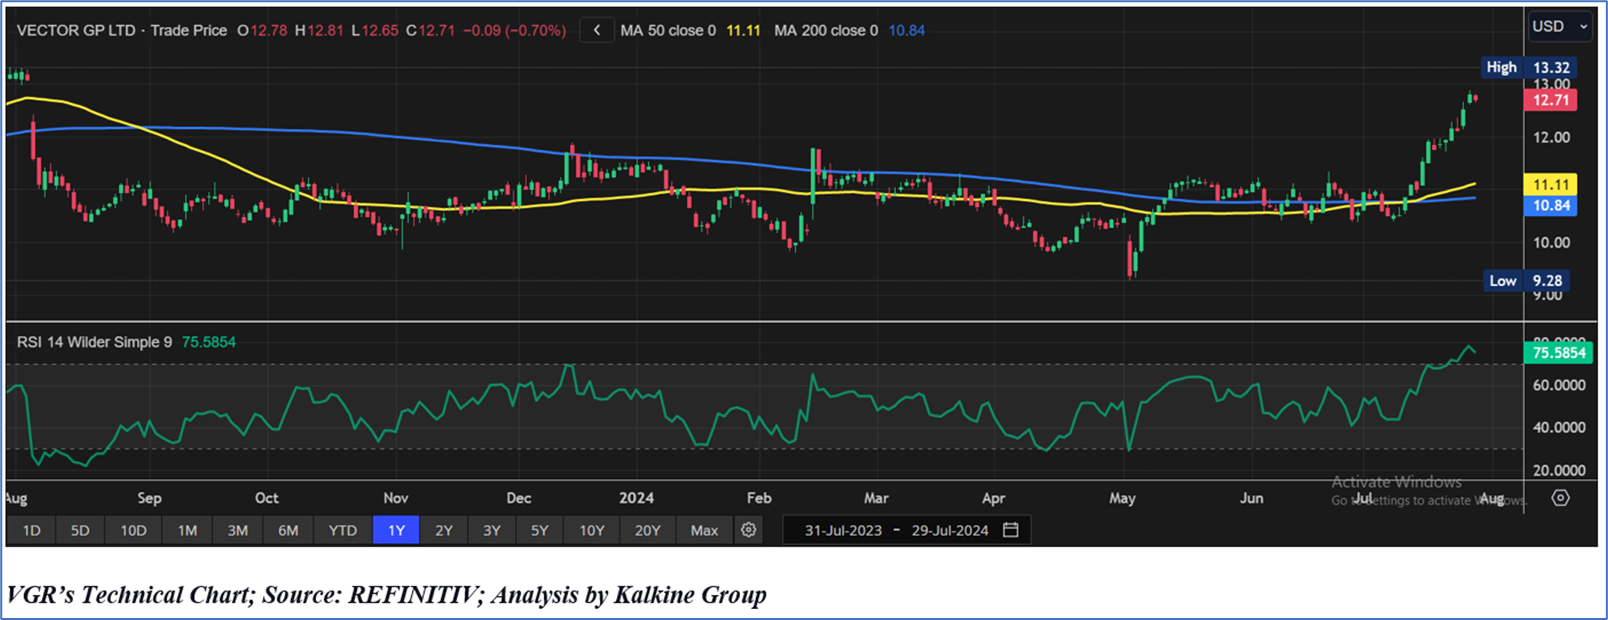Click the May label on time axis
The width and height of the screenshot is (1608, 620).
(x=1122, y=498)
